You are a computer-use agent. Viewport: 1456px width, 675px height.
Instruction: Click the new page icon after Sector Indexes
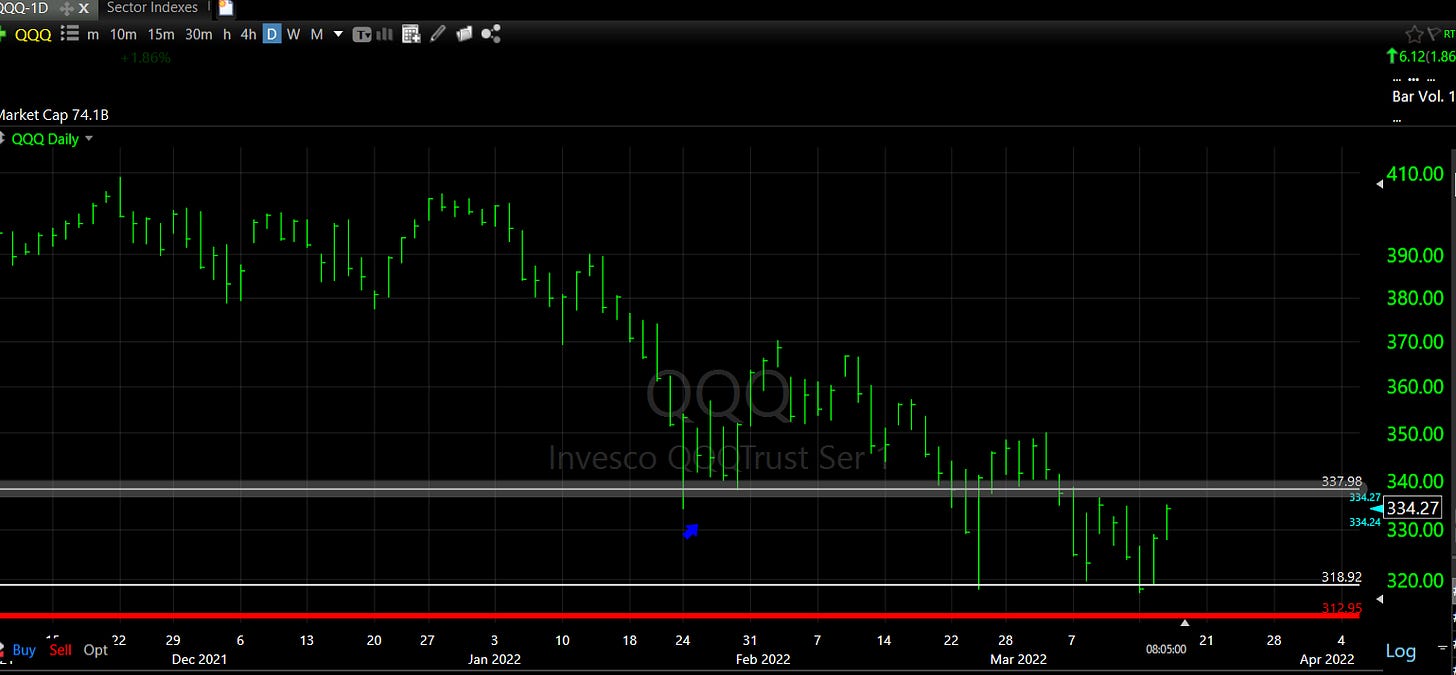(x=226, y=8)
